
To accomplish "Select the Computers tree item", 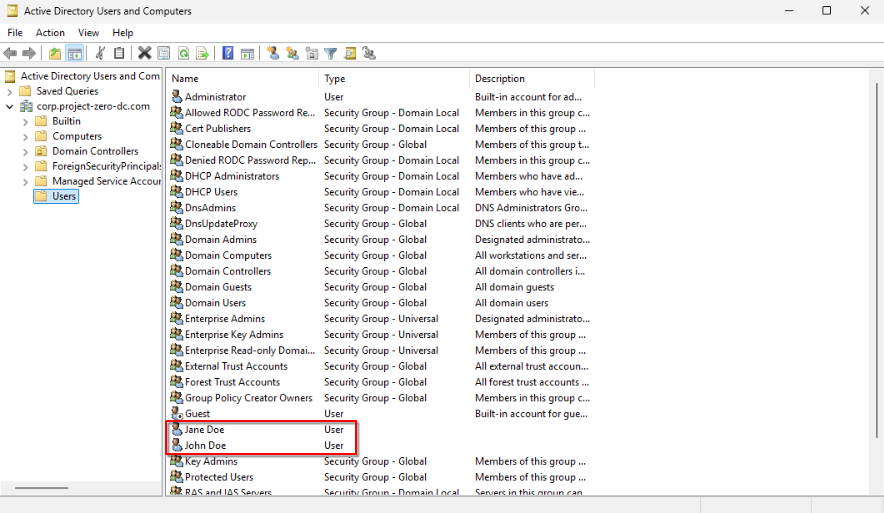I will (x=77, y=136).
